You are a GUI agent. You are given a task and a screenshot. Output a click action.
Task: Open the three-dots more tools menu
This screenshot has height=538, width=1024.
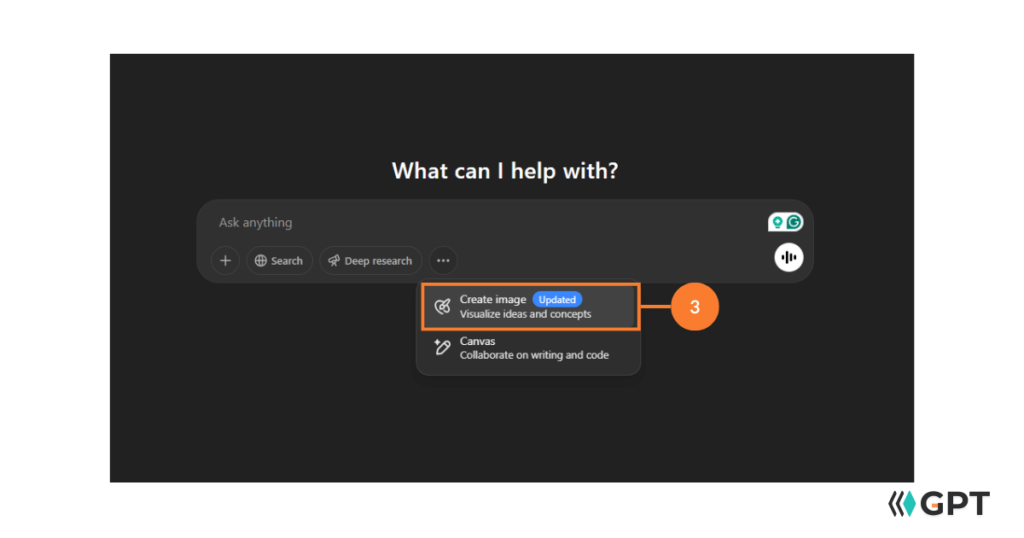click(443, 261)
